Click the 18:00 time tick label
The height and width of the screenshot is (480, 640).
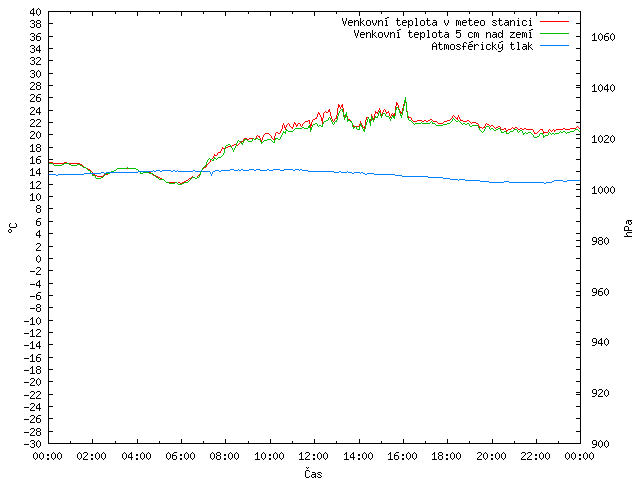pos(447,456)
